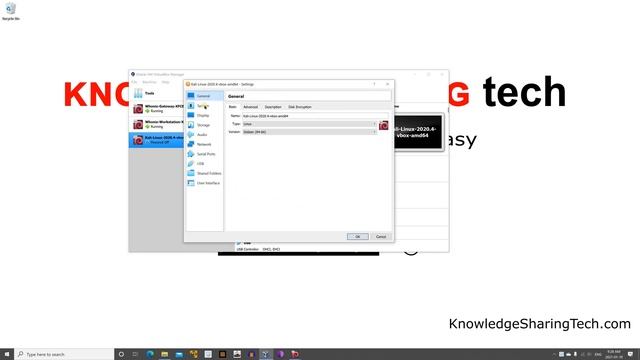Open the Windows Start menu
This screenshot has width=640, height=360.
pos(7,354)
